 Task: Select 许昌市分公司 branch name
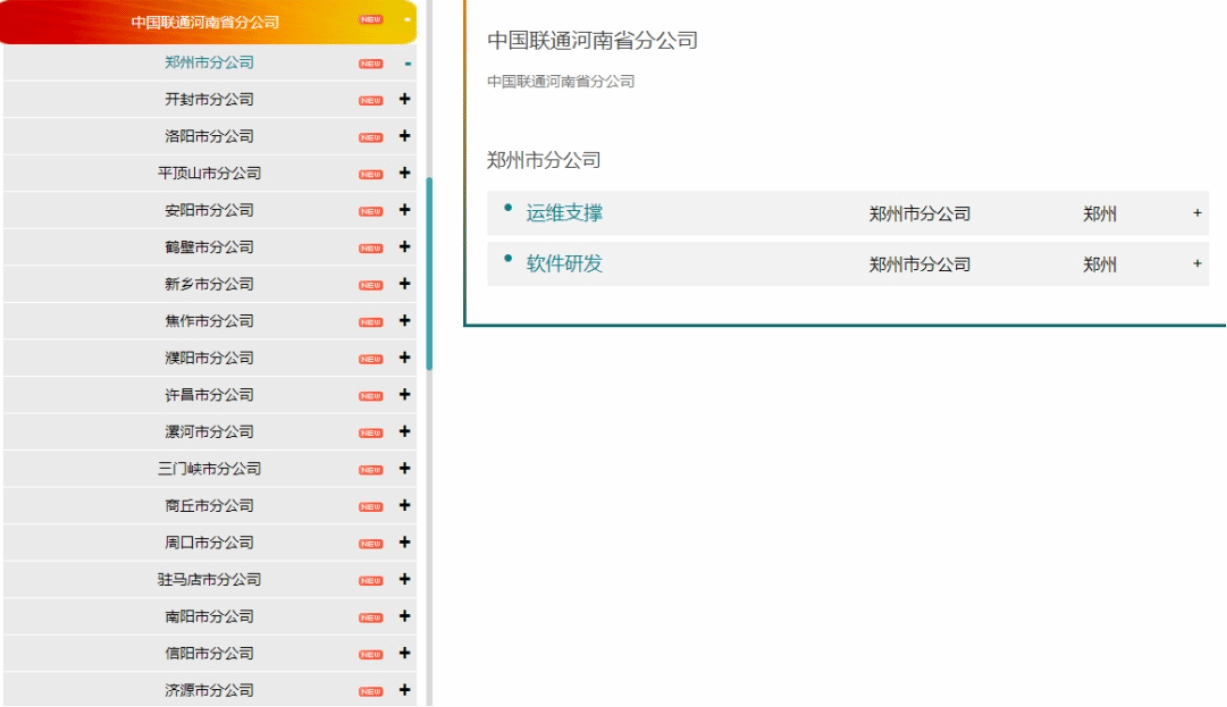click(209, 395)
